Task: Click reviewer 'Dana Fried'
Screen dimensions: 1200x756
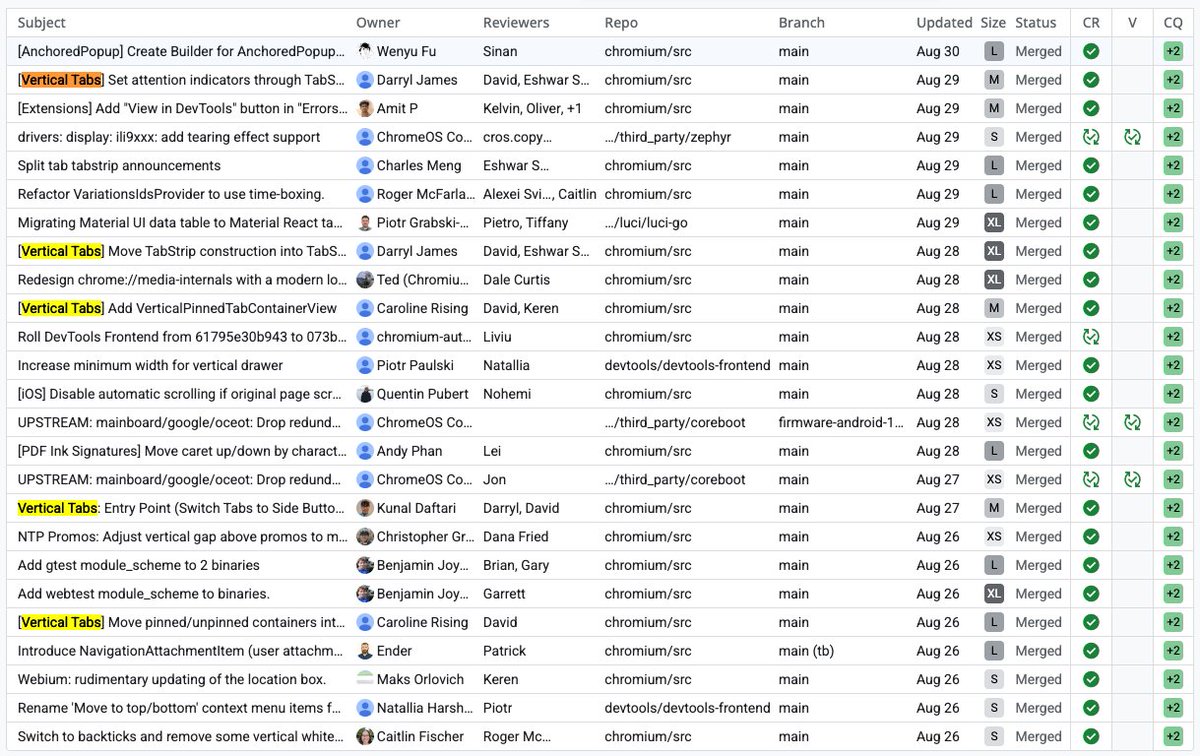Action: (x=516, y=536)
